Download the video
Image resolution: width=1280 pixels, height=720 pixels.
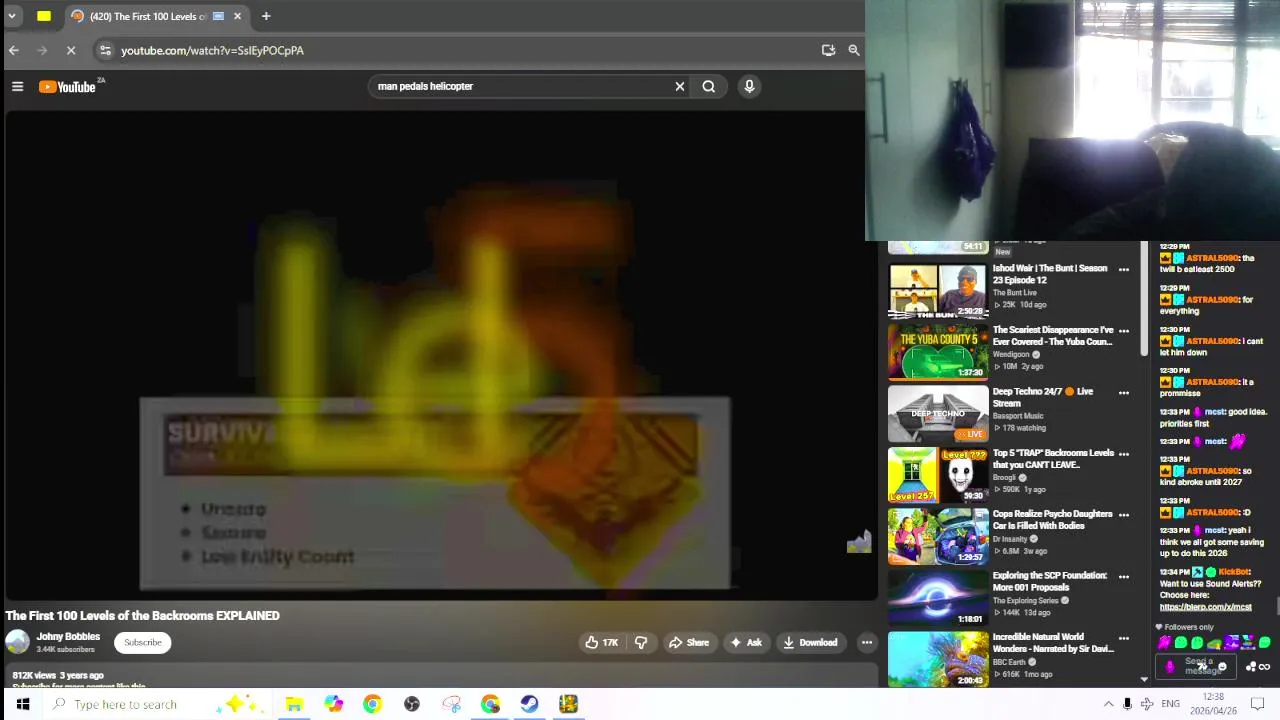coord(811,643)
